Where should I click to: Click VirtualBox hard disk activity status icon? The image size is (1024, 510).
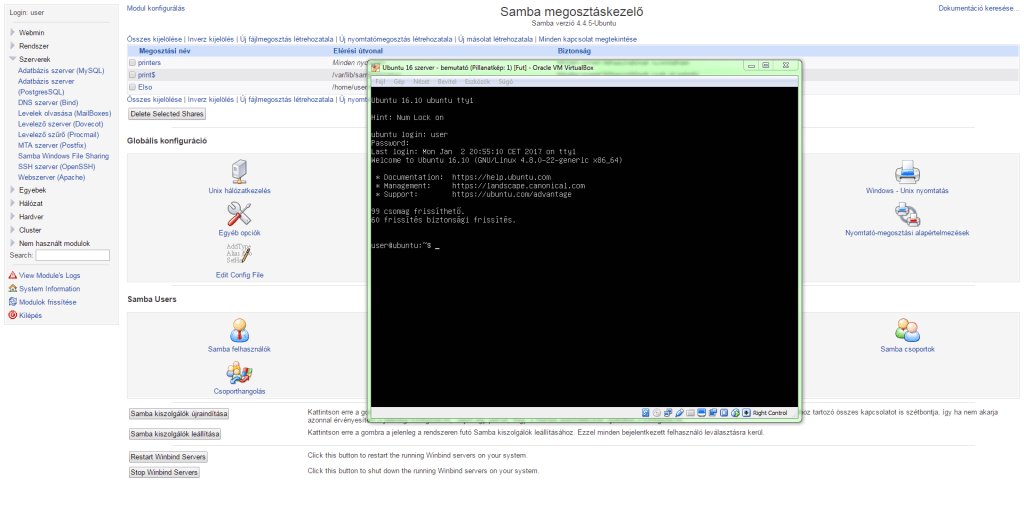[645, 413]
